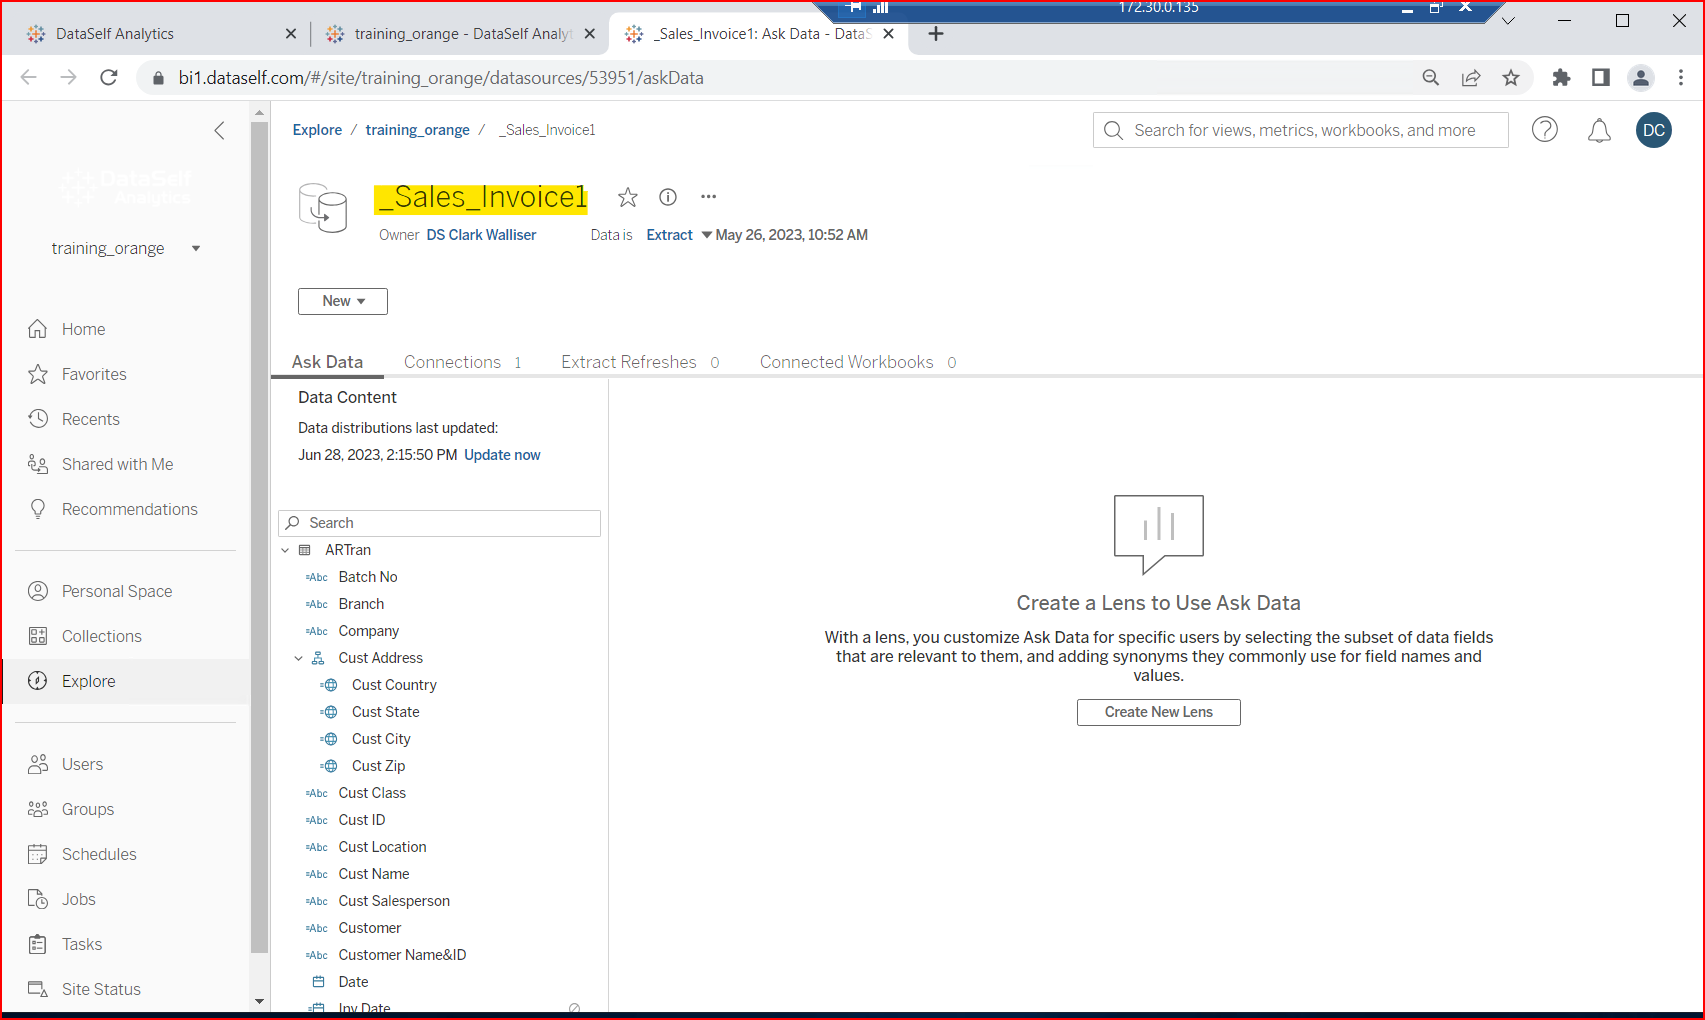Collapse the left navigation sidebar

[220, 130]
